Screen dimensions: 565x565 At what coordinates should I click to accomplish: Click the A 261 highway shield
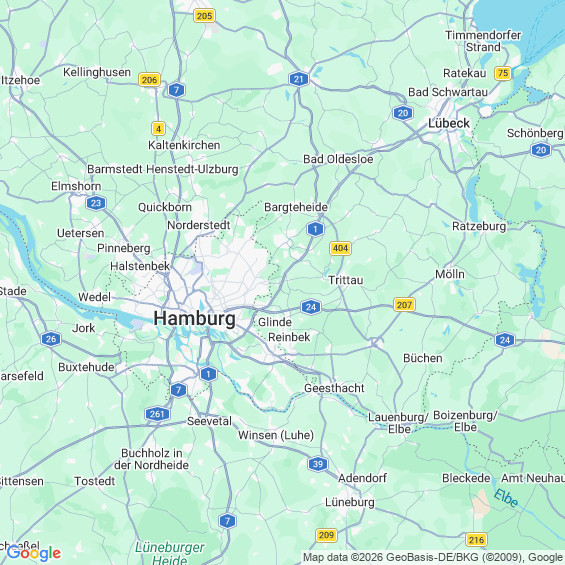pos(157,414)
